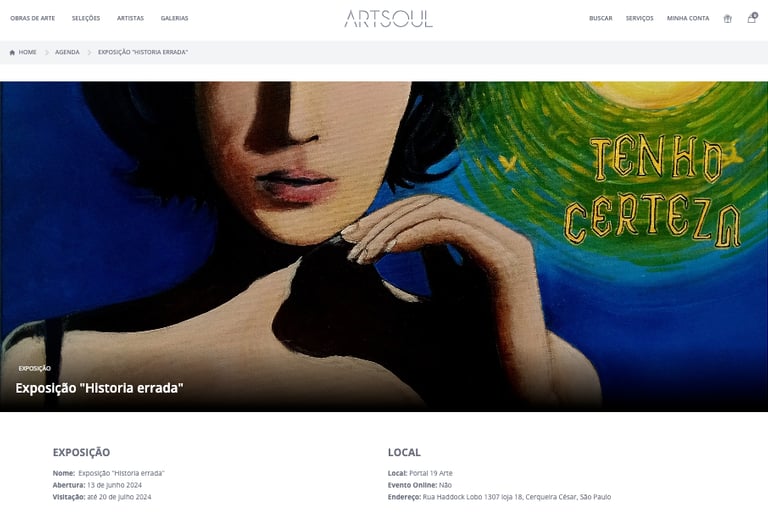Click the EXPOSIÇÃO tag over the banner
Viewport: 768px width, 513px height.
click(34, 368)
